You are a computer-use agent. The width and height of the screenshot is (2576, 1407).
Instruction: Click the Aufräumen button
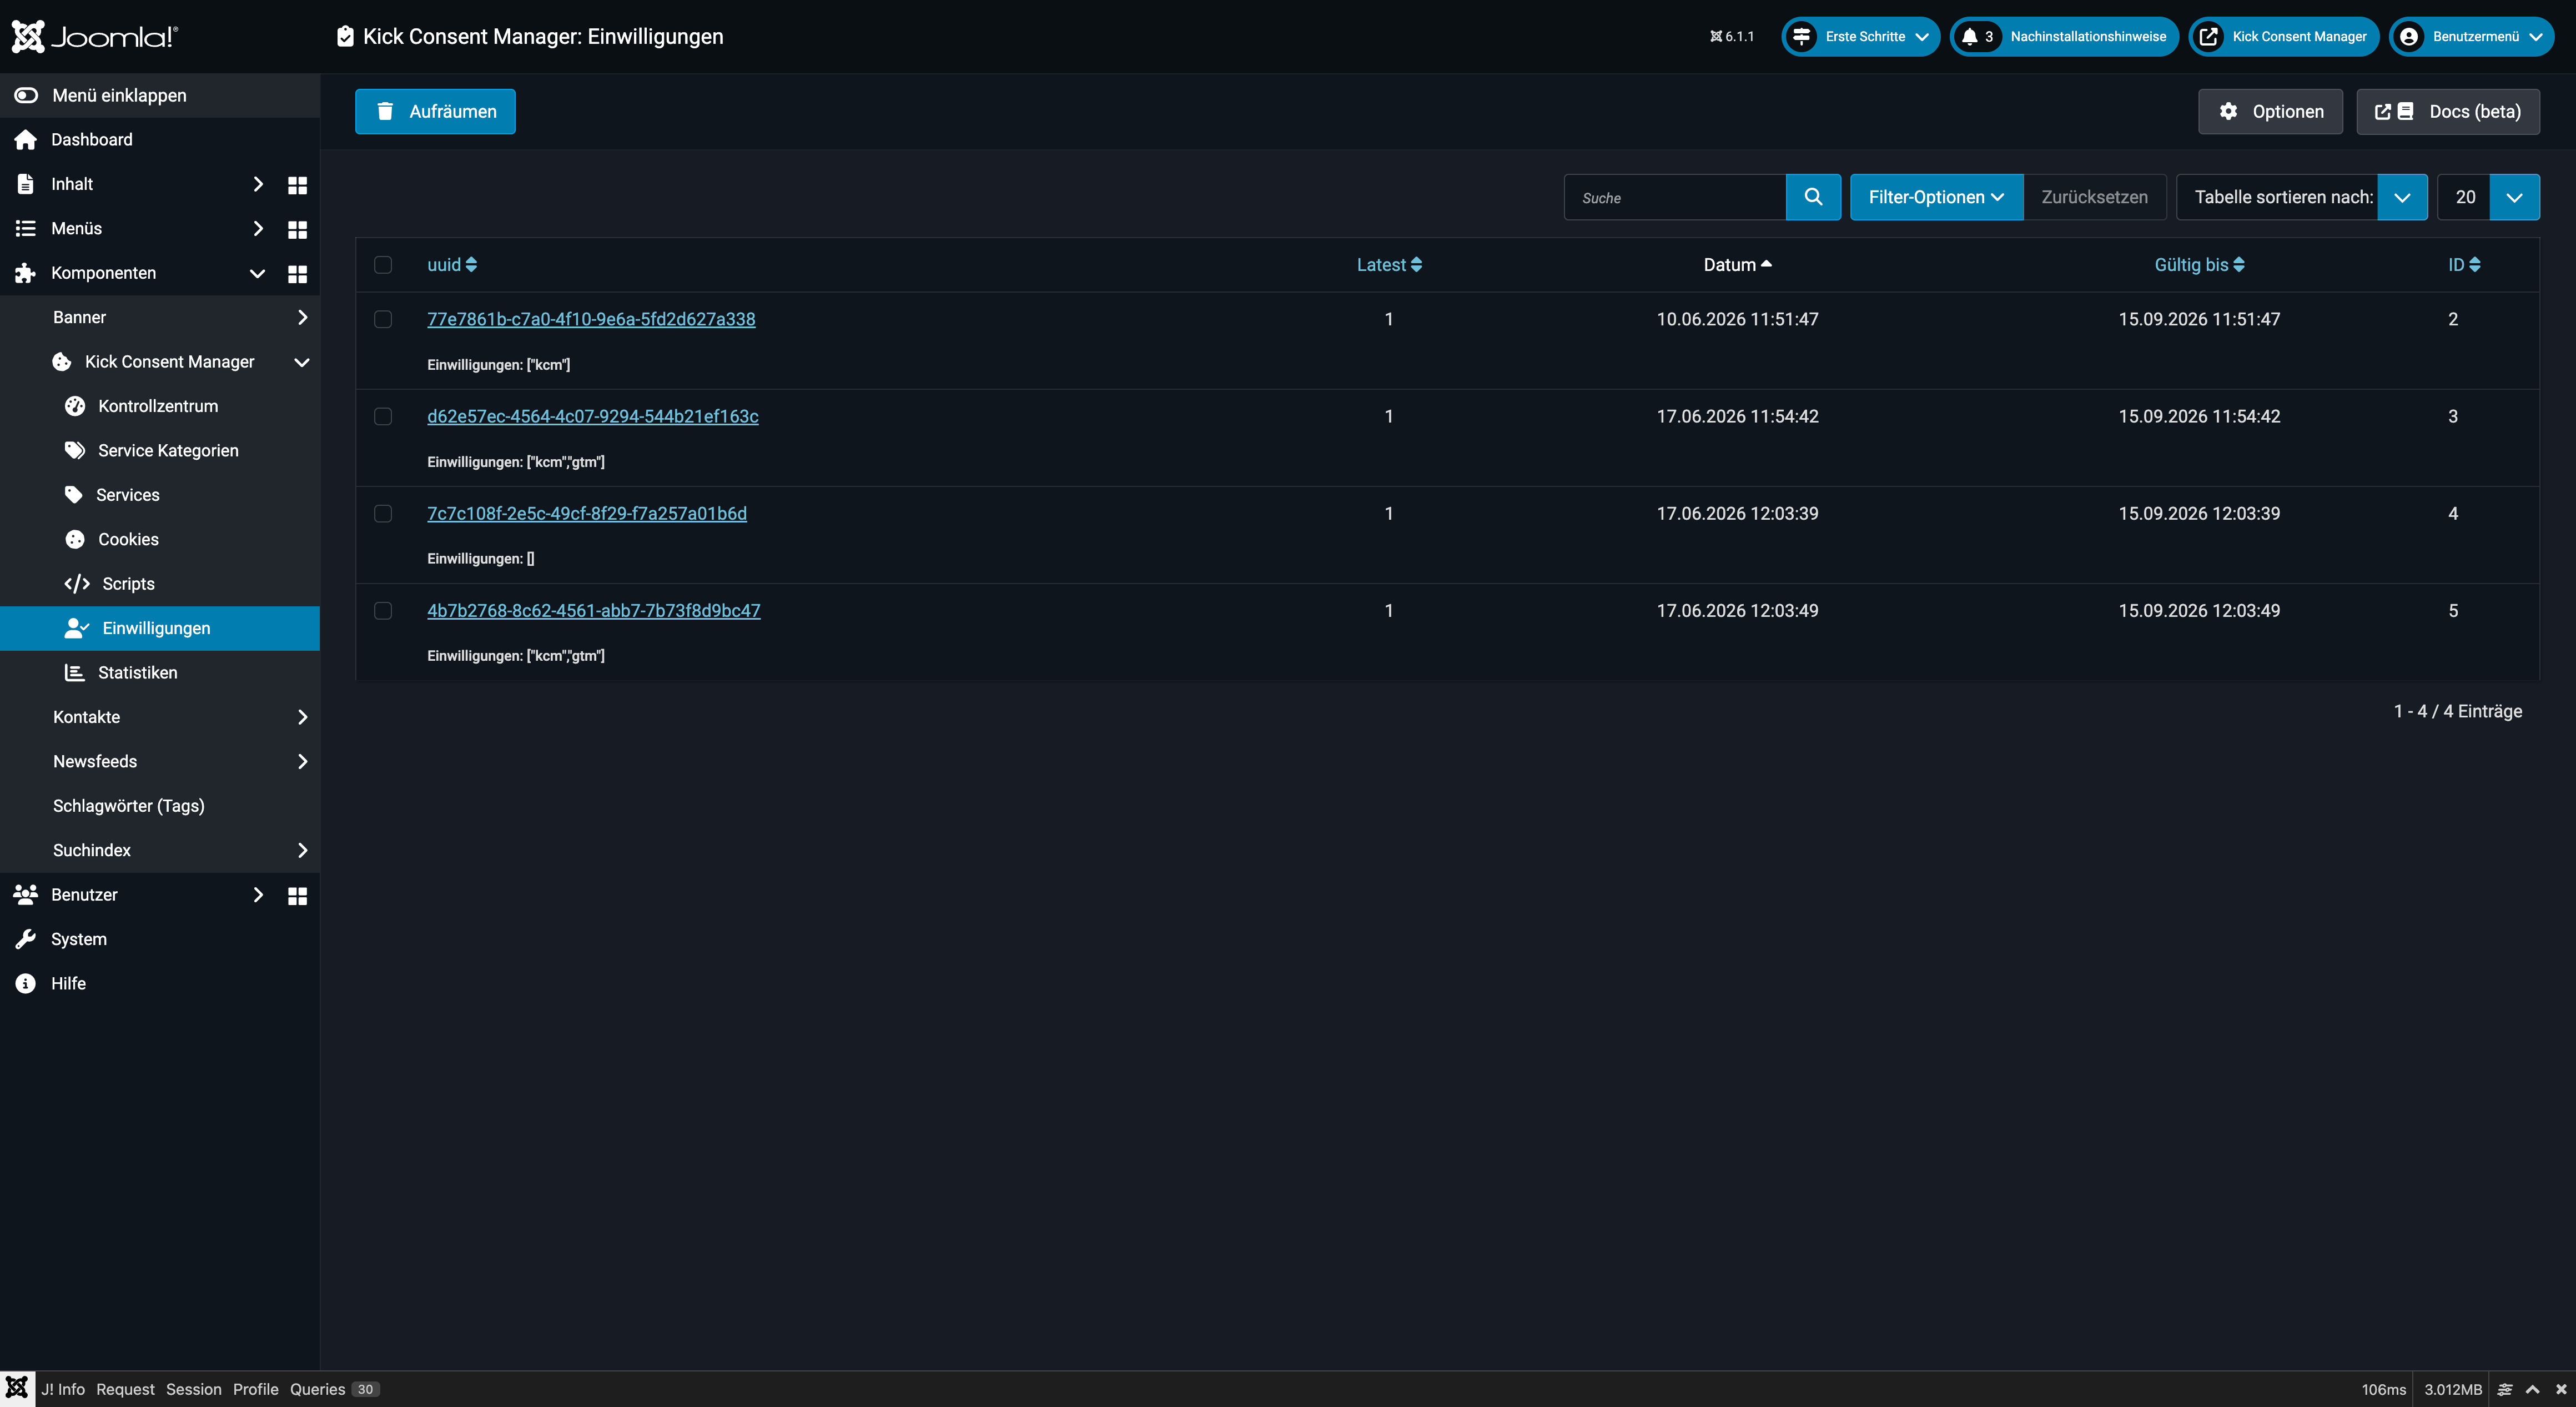pyautogui.click(x=435, y=111)
